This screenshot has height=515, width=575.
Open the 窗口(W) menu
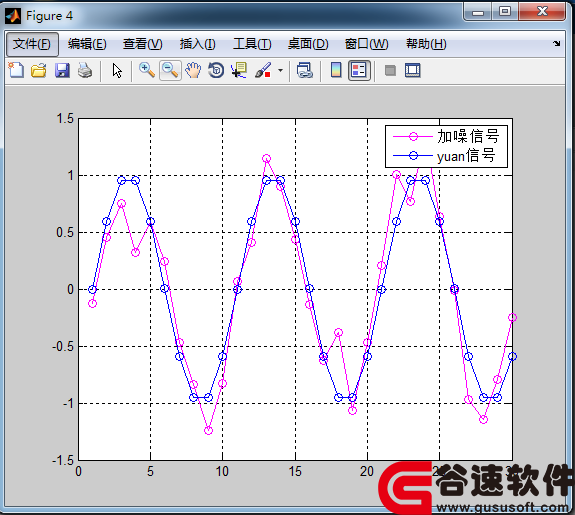[367, 44]
